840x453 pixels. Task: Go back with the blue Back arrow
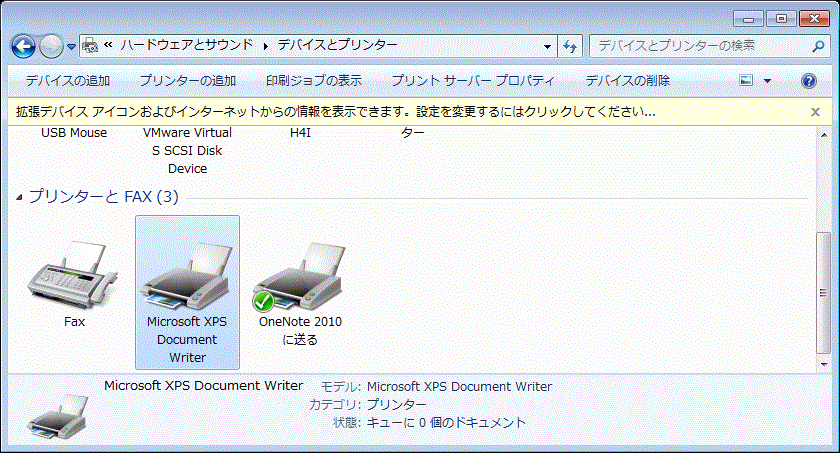pyautogui.click(x=24, y=47)
